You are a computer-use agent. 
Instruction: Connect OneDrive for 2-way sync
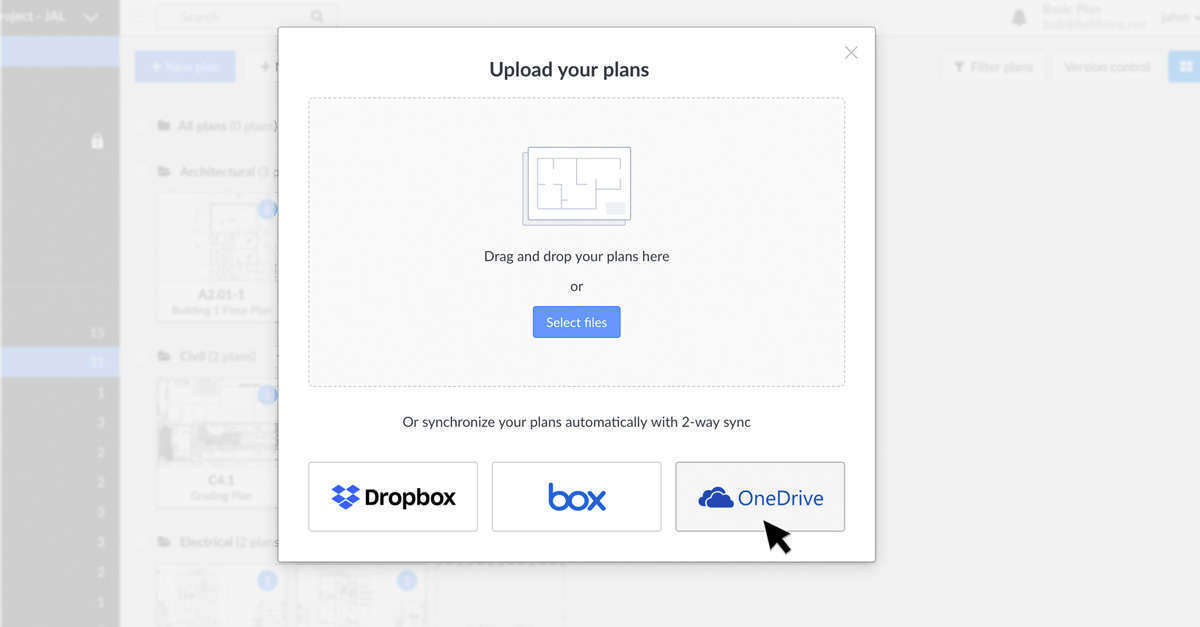pyautogui.click(x=760, y=497)
